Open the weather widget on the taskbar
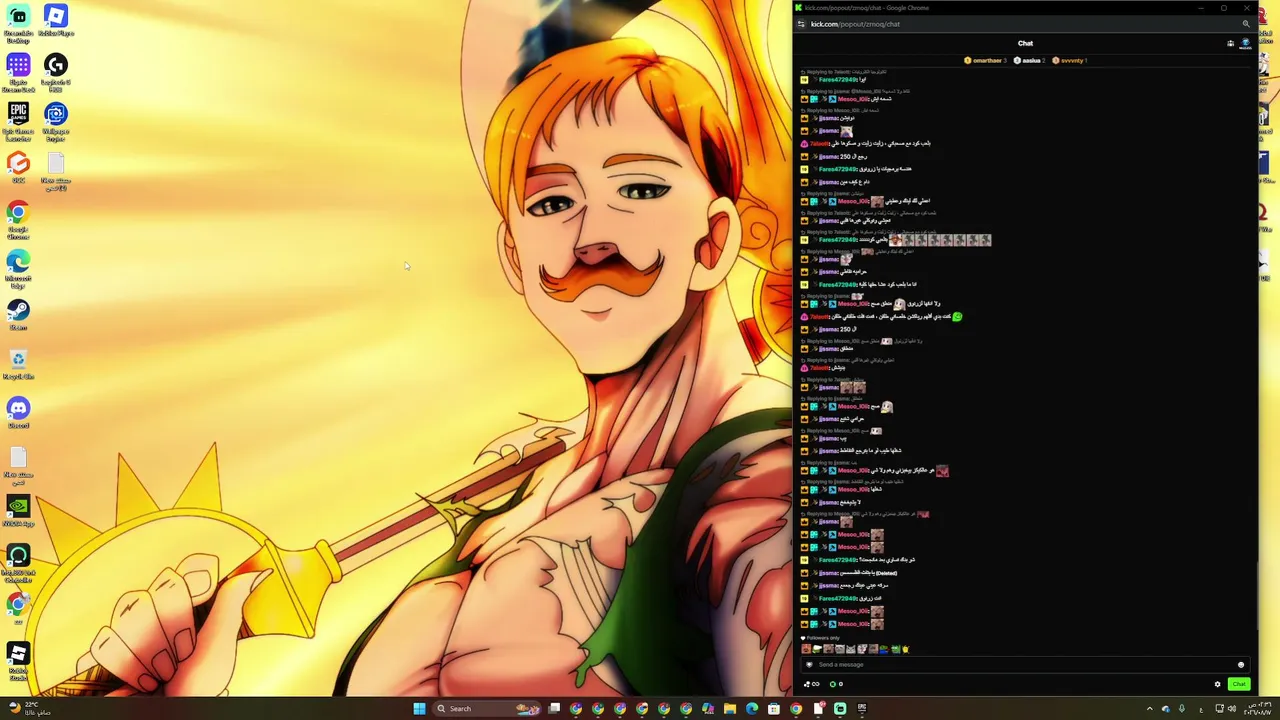The width and height of the screenshot is (1280, 720). coord(30,709)
